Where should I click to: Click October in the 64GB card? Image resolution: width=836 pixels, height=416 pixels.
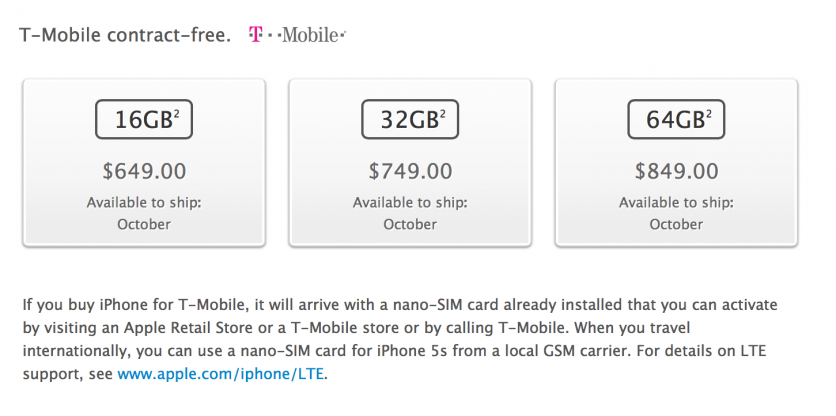coord(676,224)
